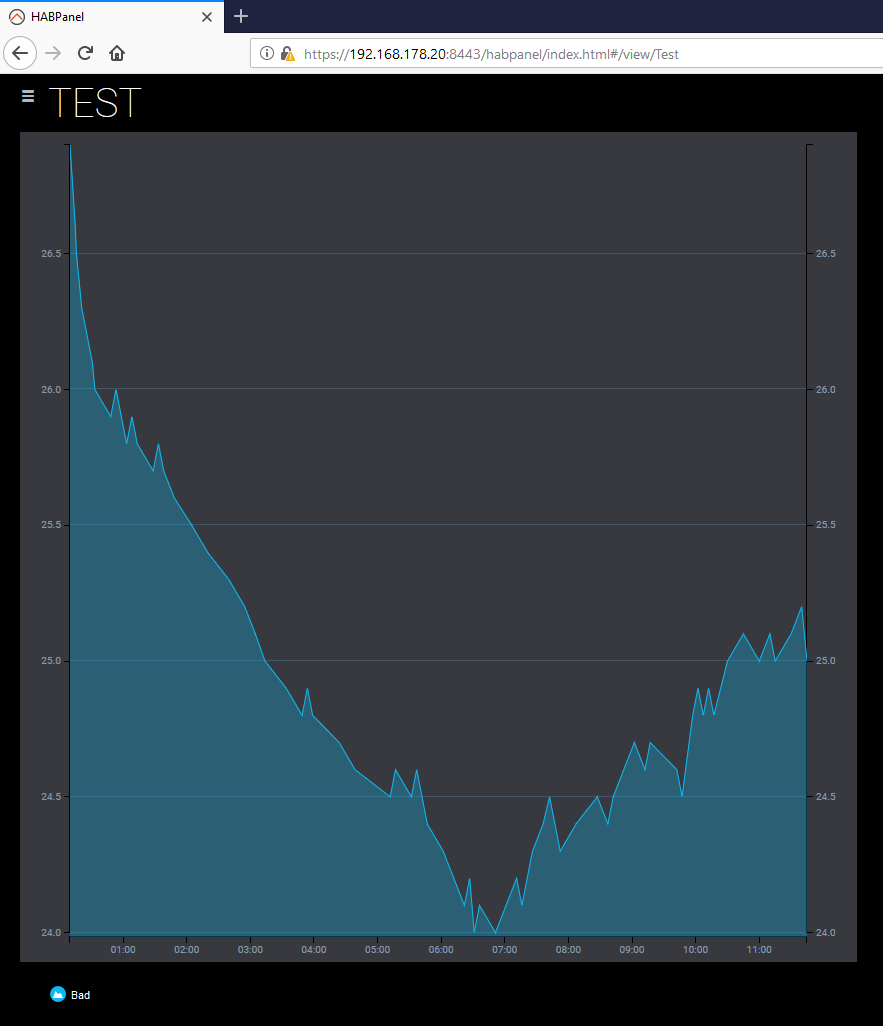
Task: Select the HABPanel browser tab
Action: [x=112, y=17]
